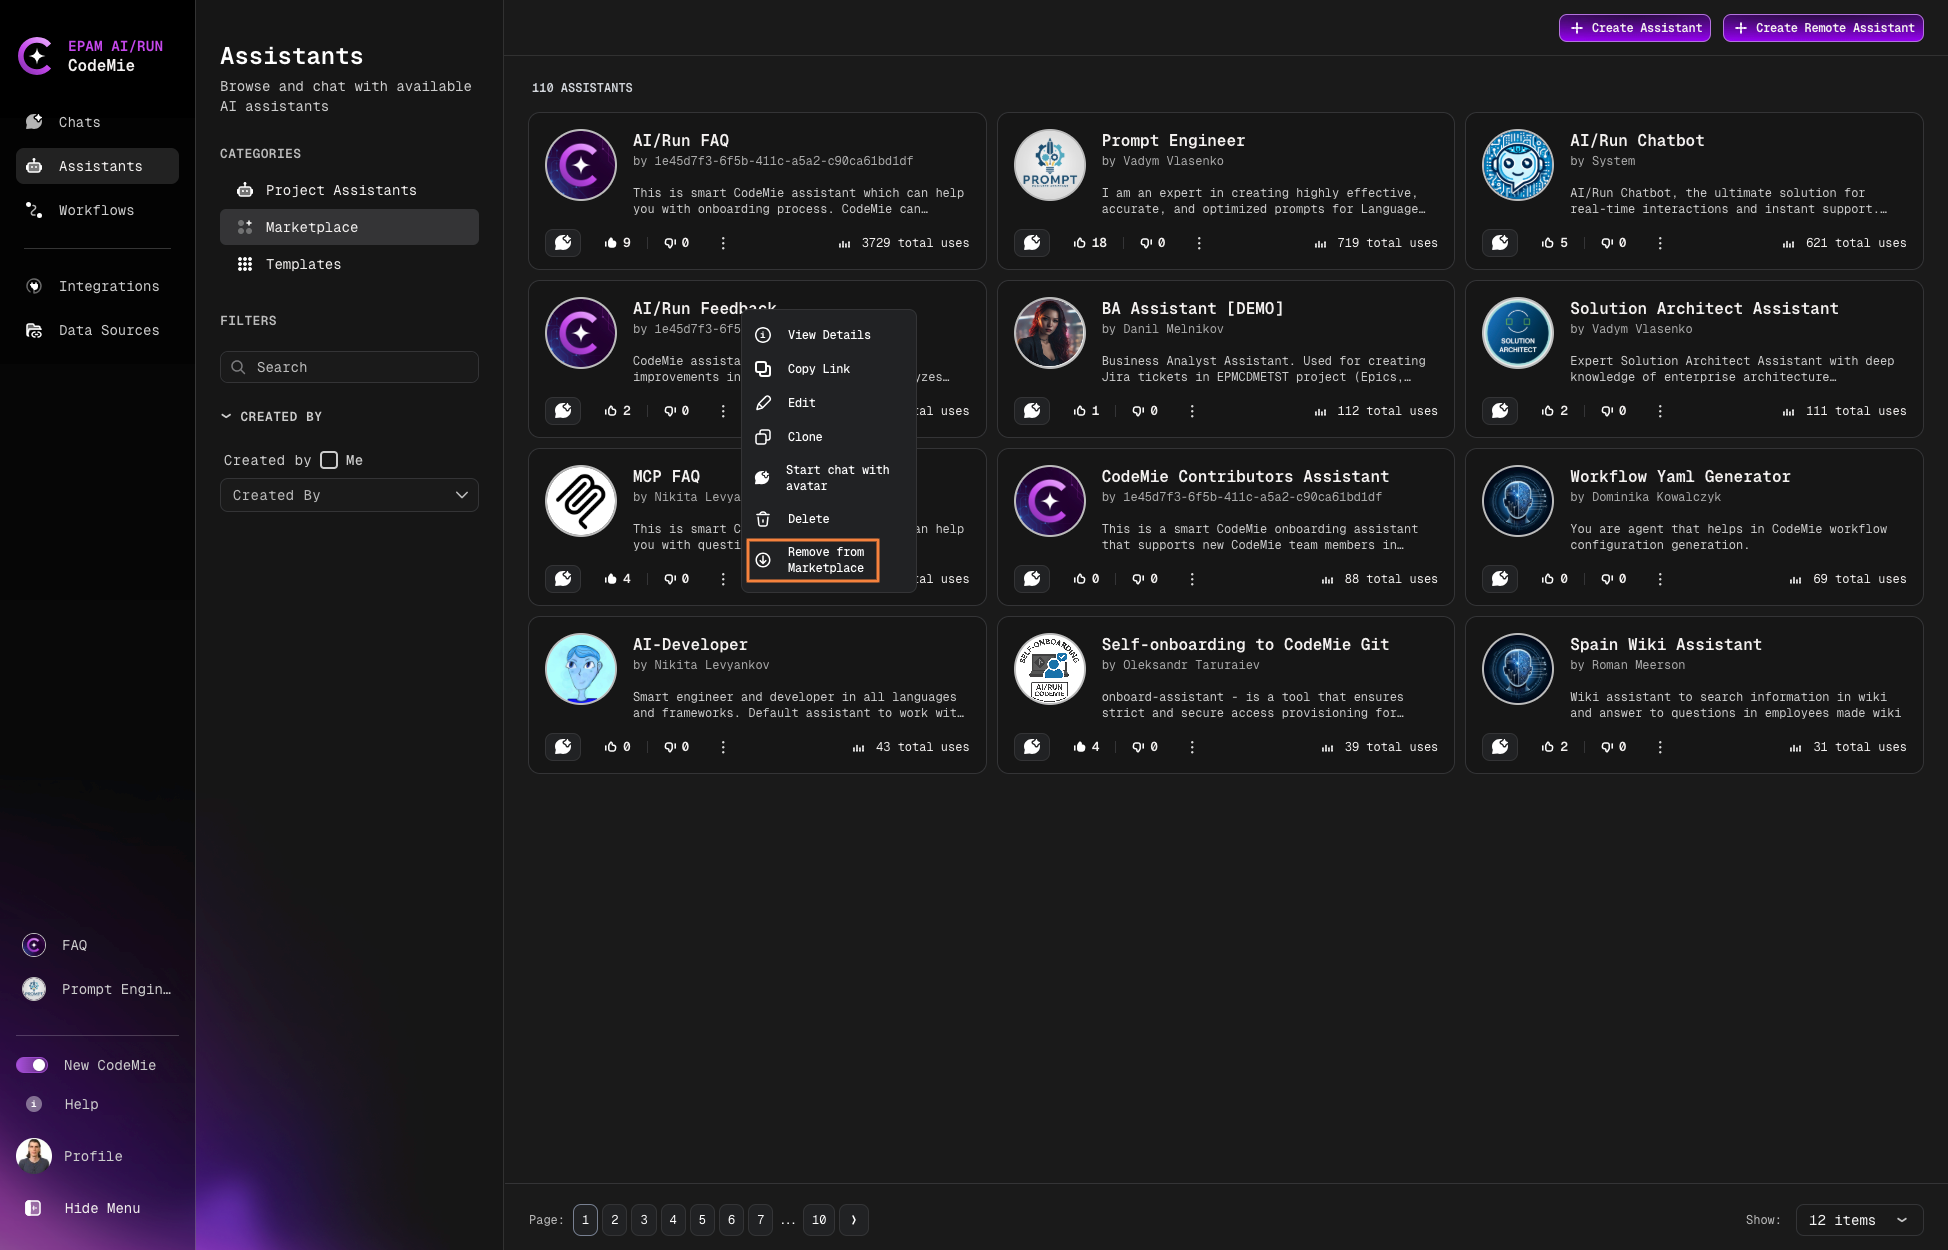Open three-dot menu on Spain Wiki Assistant
Screen dimensions: 1948x1250
pos(1660,747)
